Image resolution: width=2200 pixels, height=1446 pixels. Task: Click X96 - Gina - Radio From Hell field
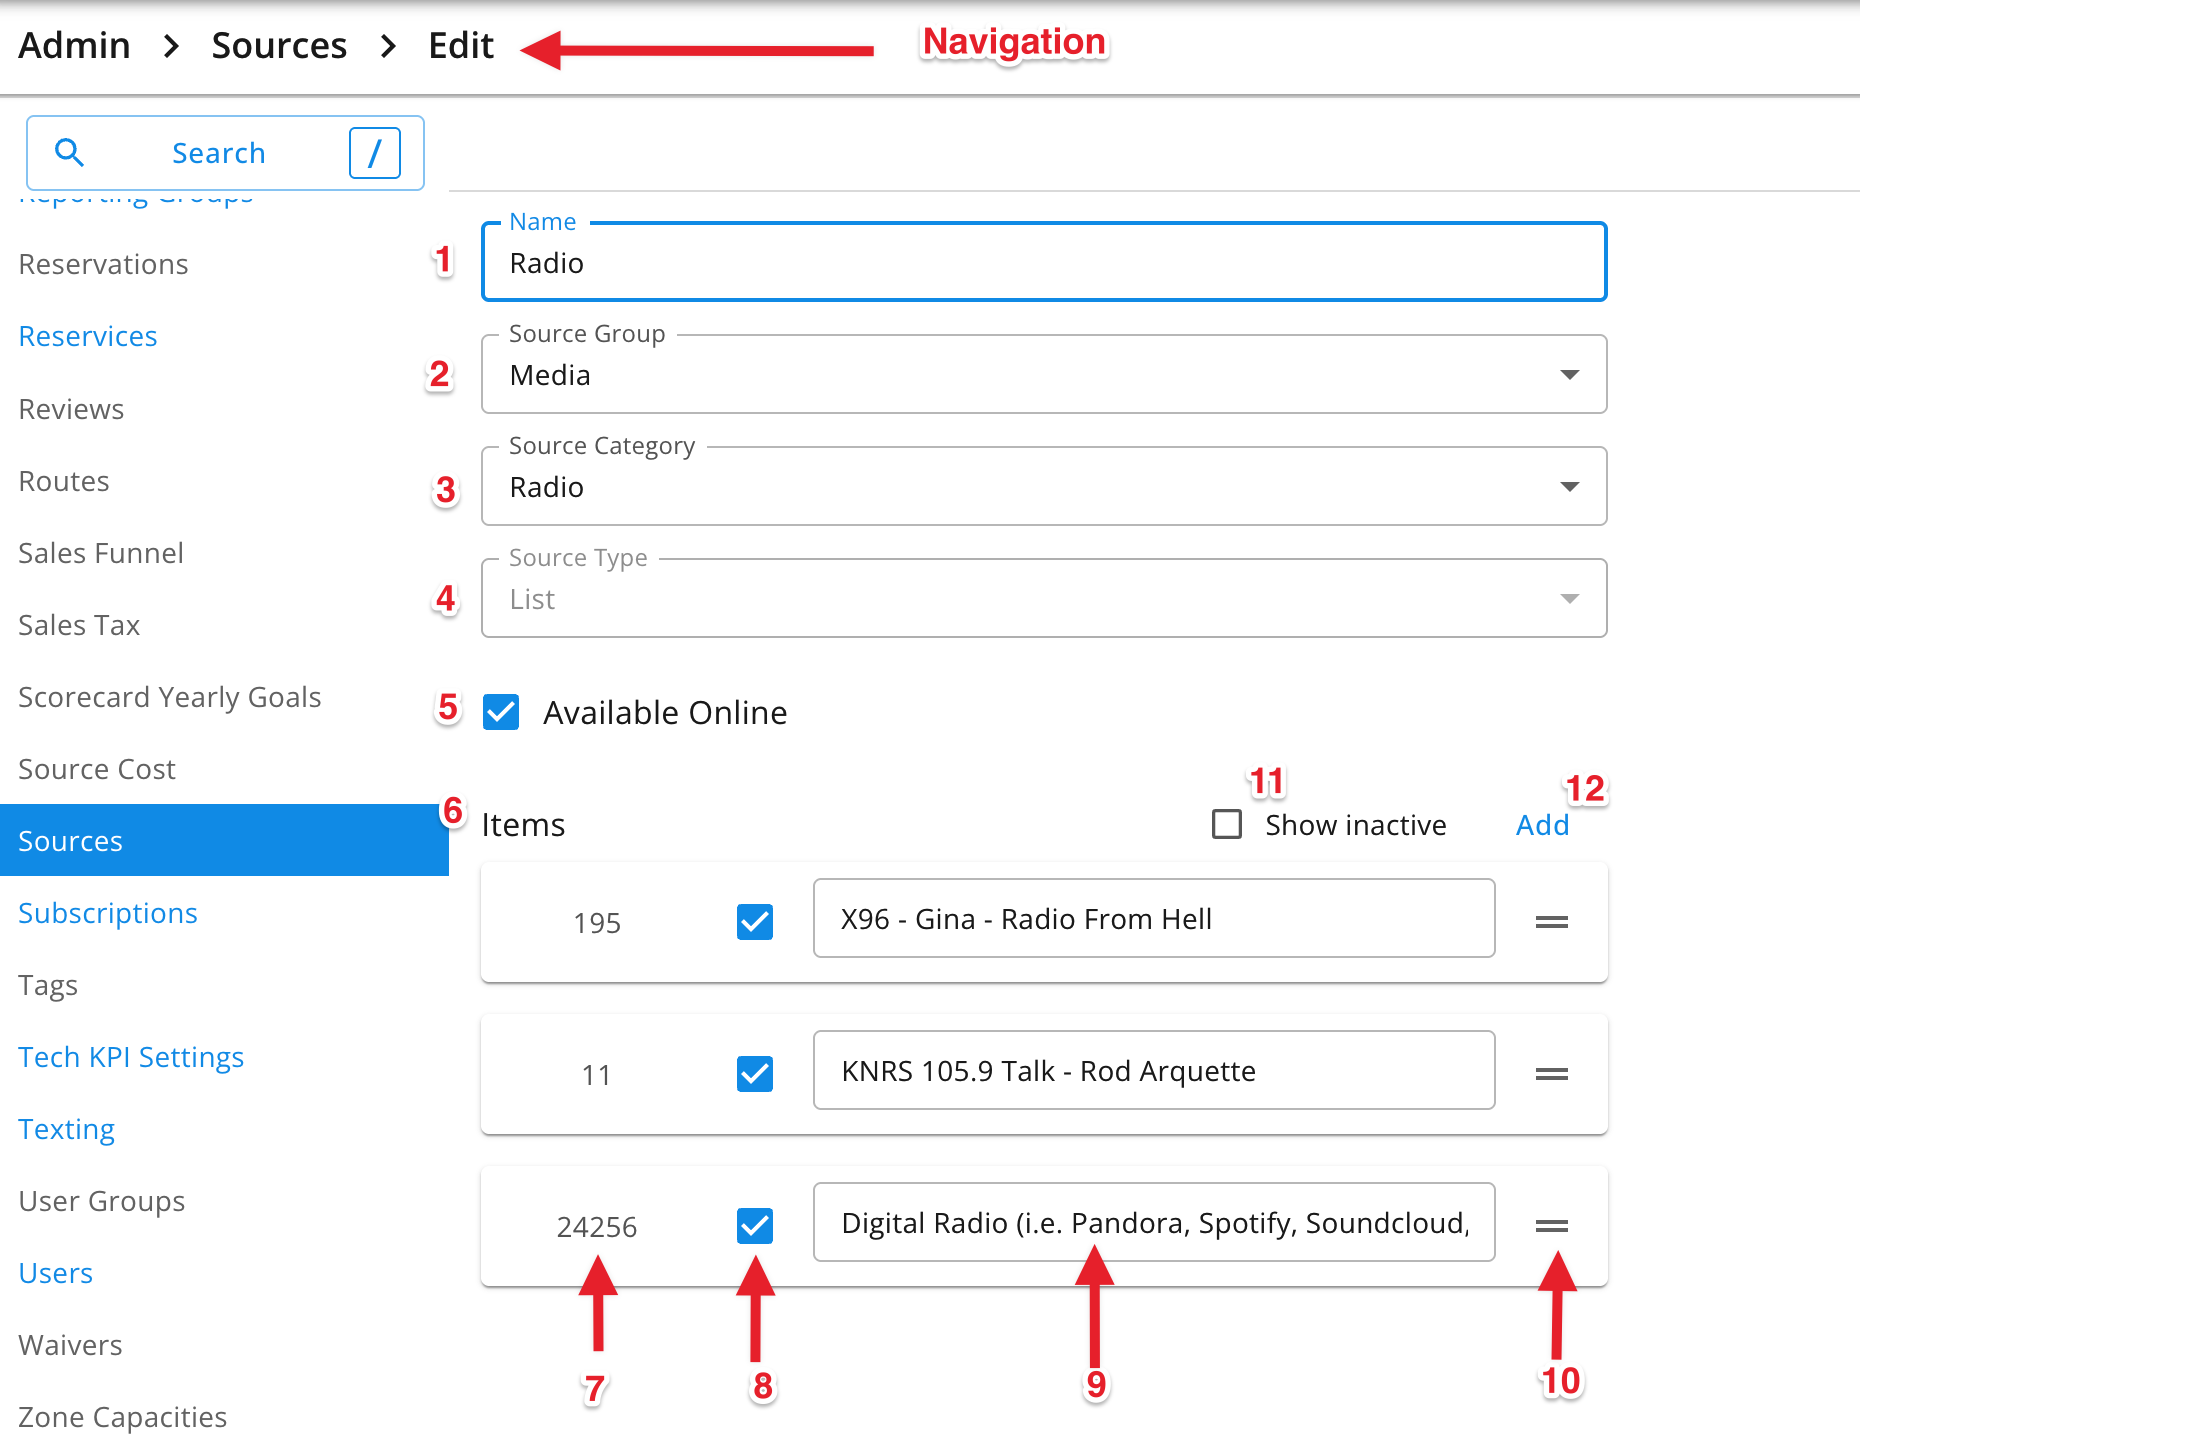click(x=1154, y=918)
